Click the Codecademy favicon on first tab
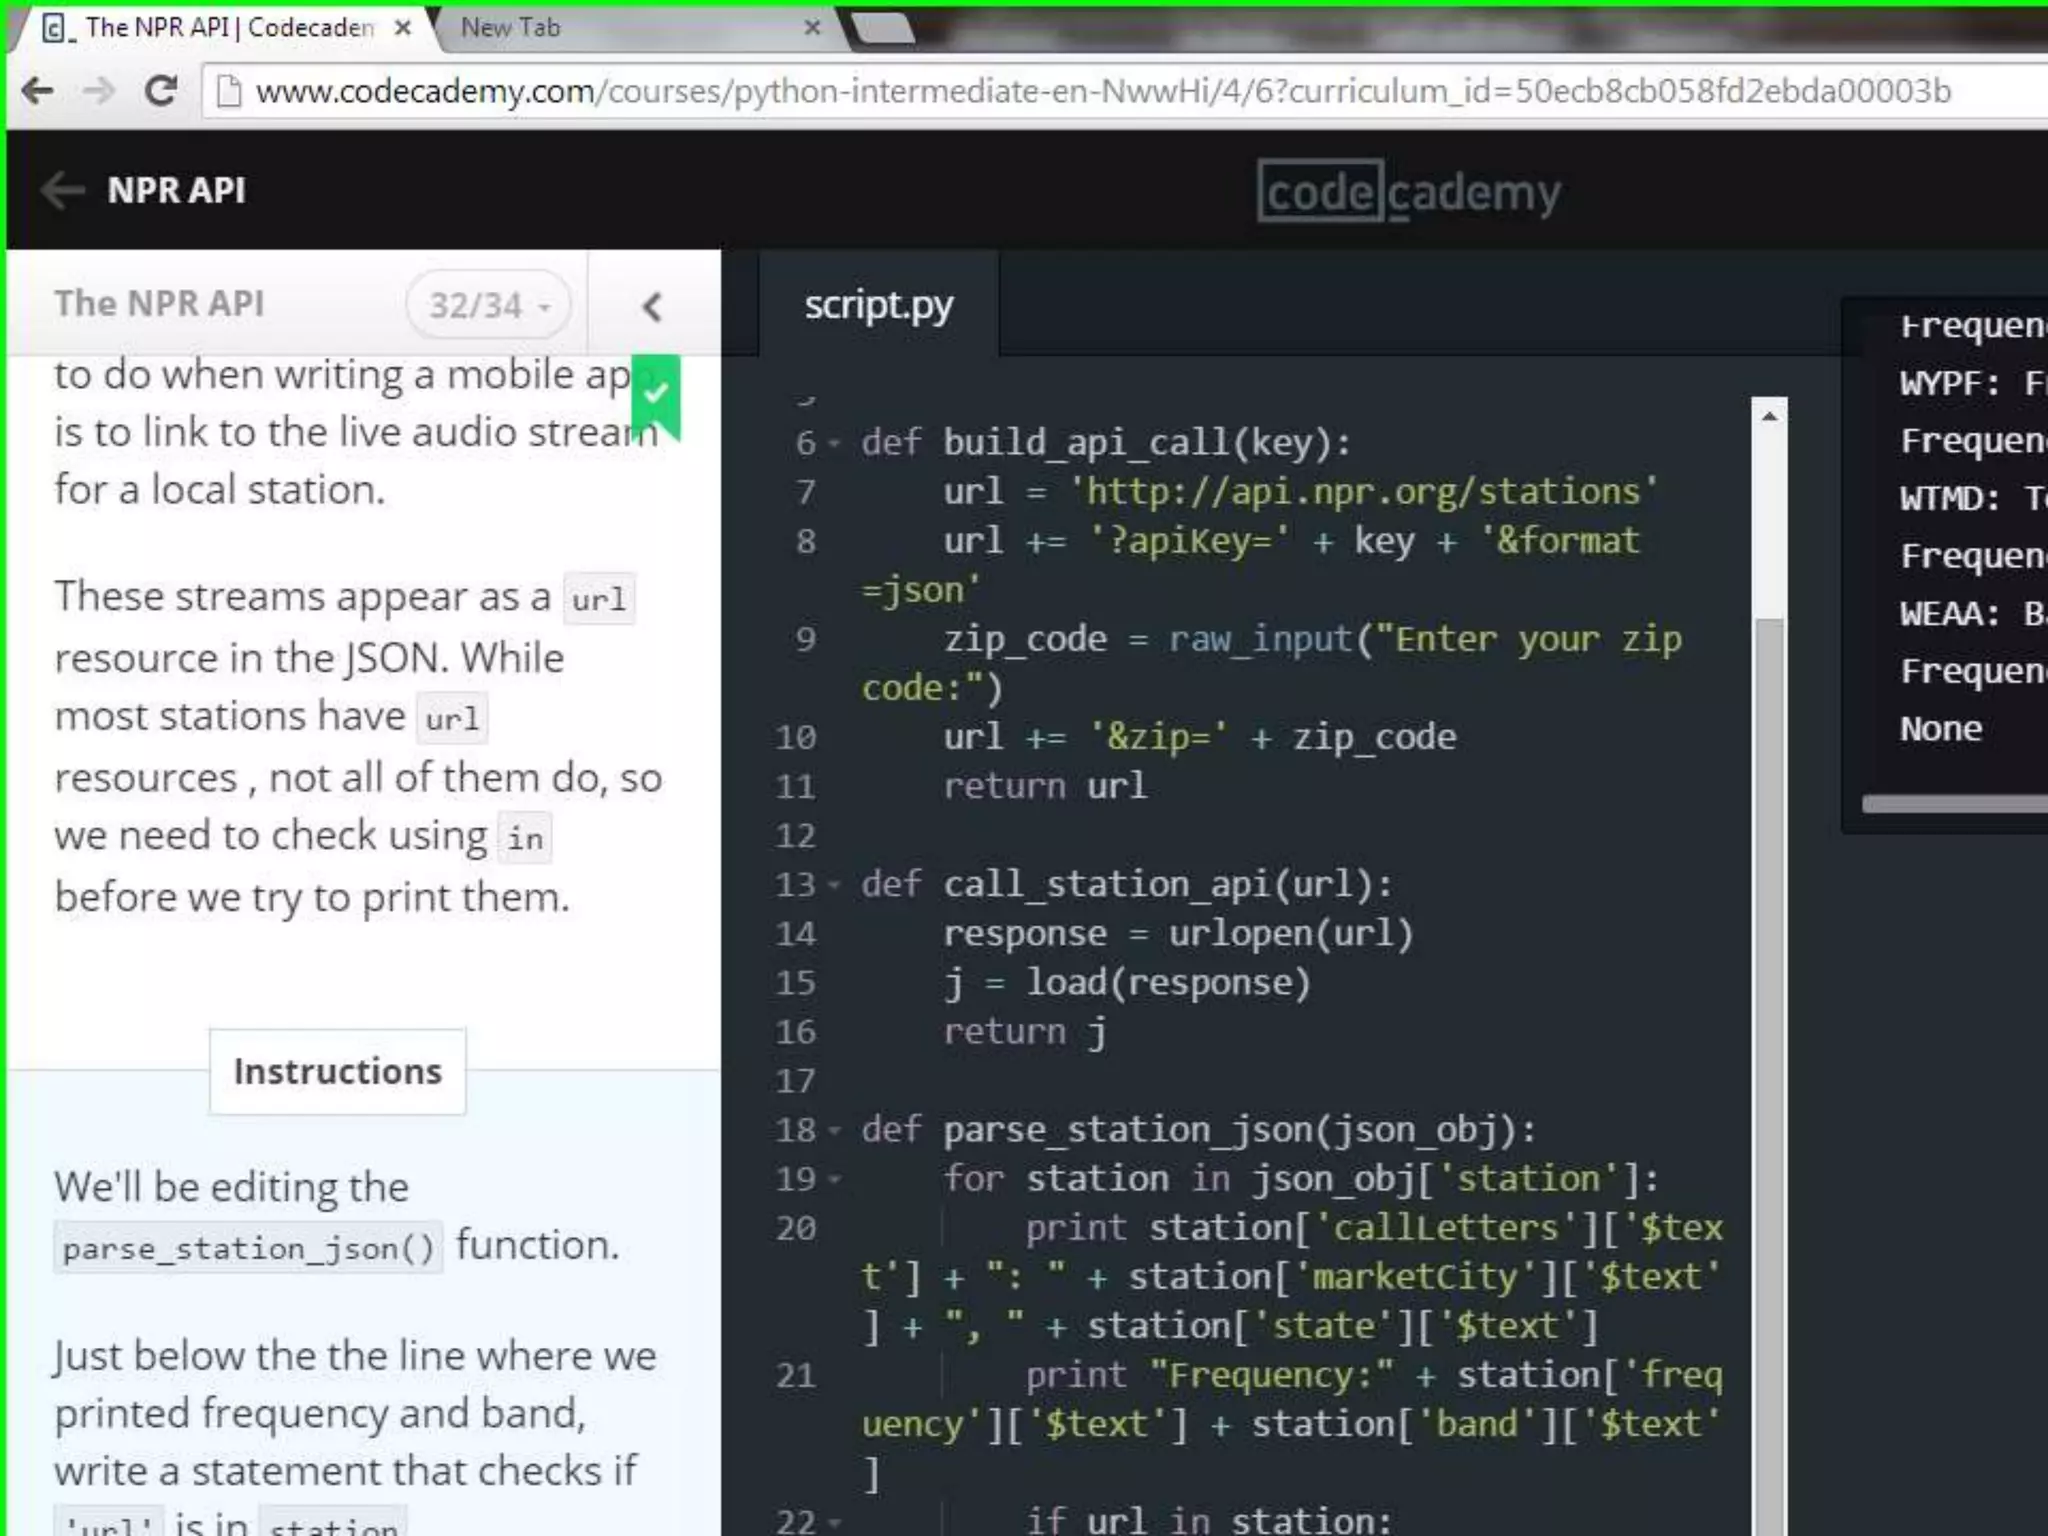The width and height of the screenshot is (2048, 1536). (55, 27)
